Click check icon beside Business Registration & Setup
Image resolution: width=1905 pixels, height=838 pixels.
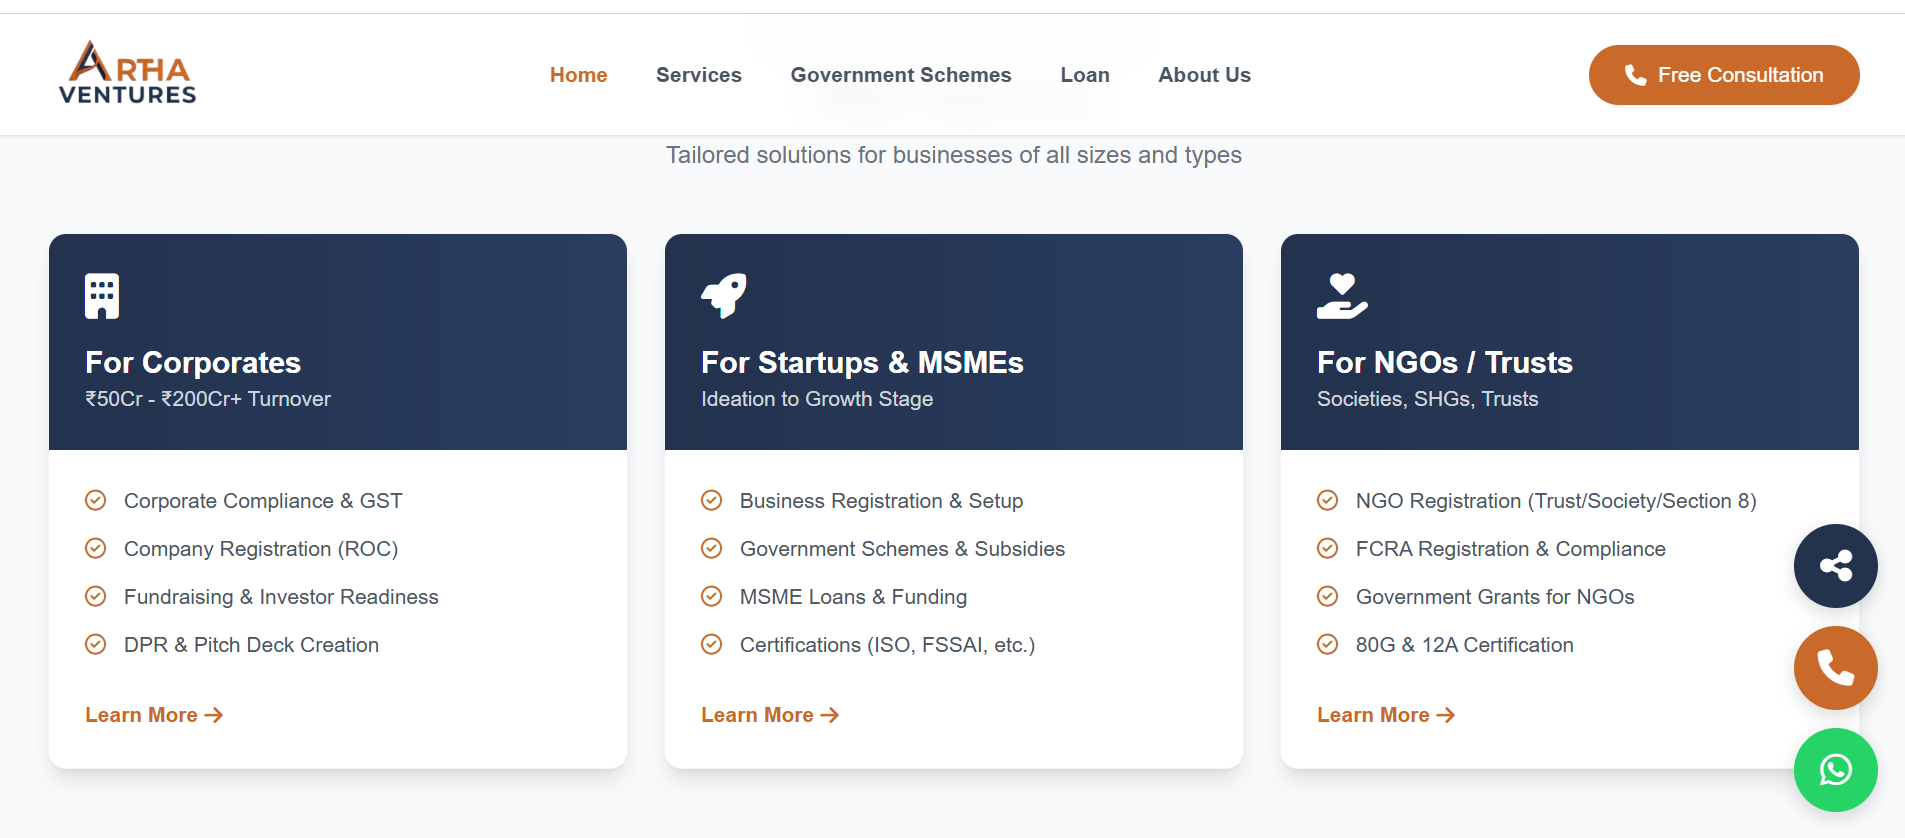(712, 500)
